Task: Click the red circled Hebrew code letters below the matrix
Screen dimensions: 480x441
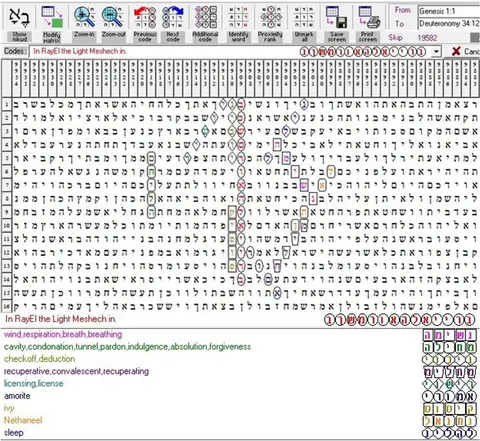Action: (x=400, y=320)
